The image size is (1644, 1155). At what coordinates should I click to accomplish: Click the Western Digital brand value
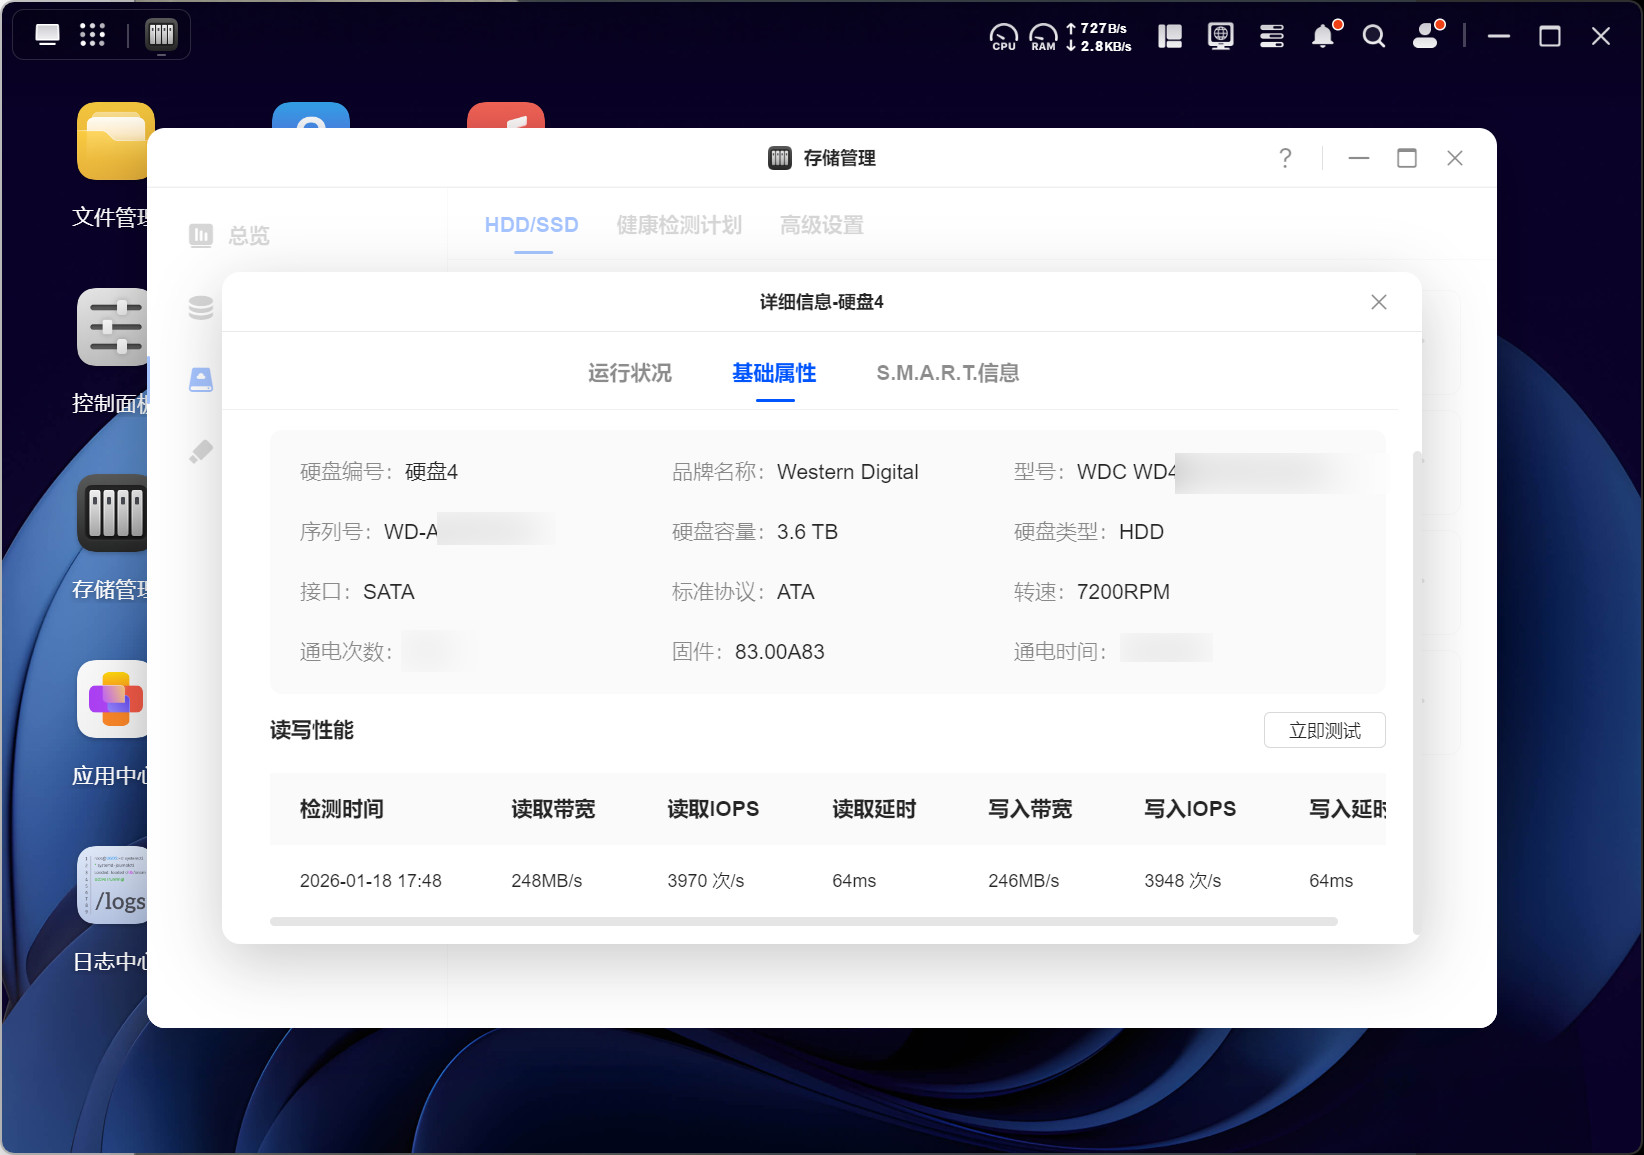[848, 472]
